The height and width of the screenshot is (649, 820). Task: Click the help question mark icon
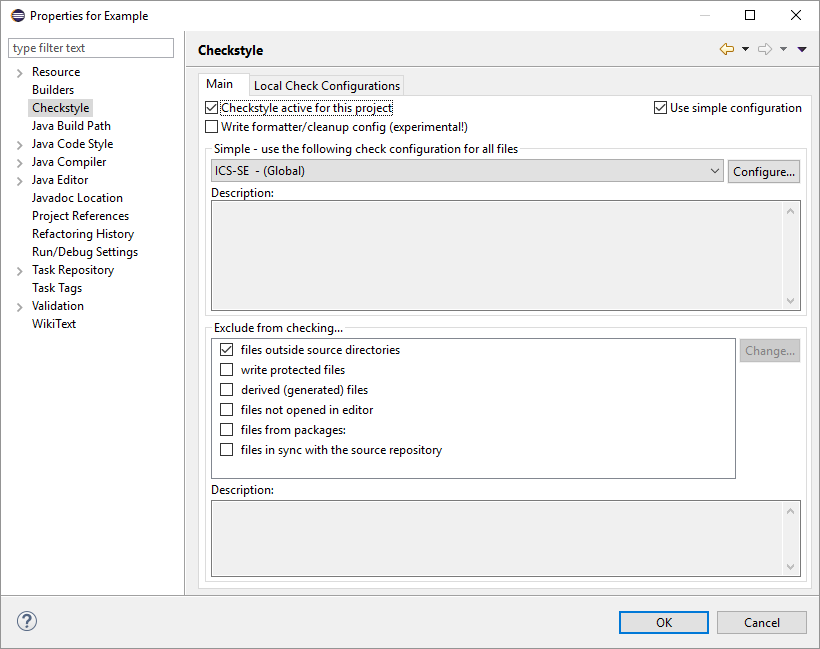[x=26, y=621]
